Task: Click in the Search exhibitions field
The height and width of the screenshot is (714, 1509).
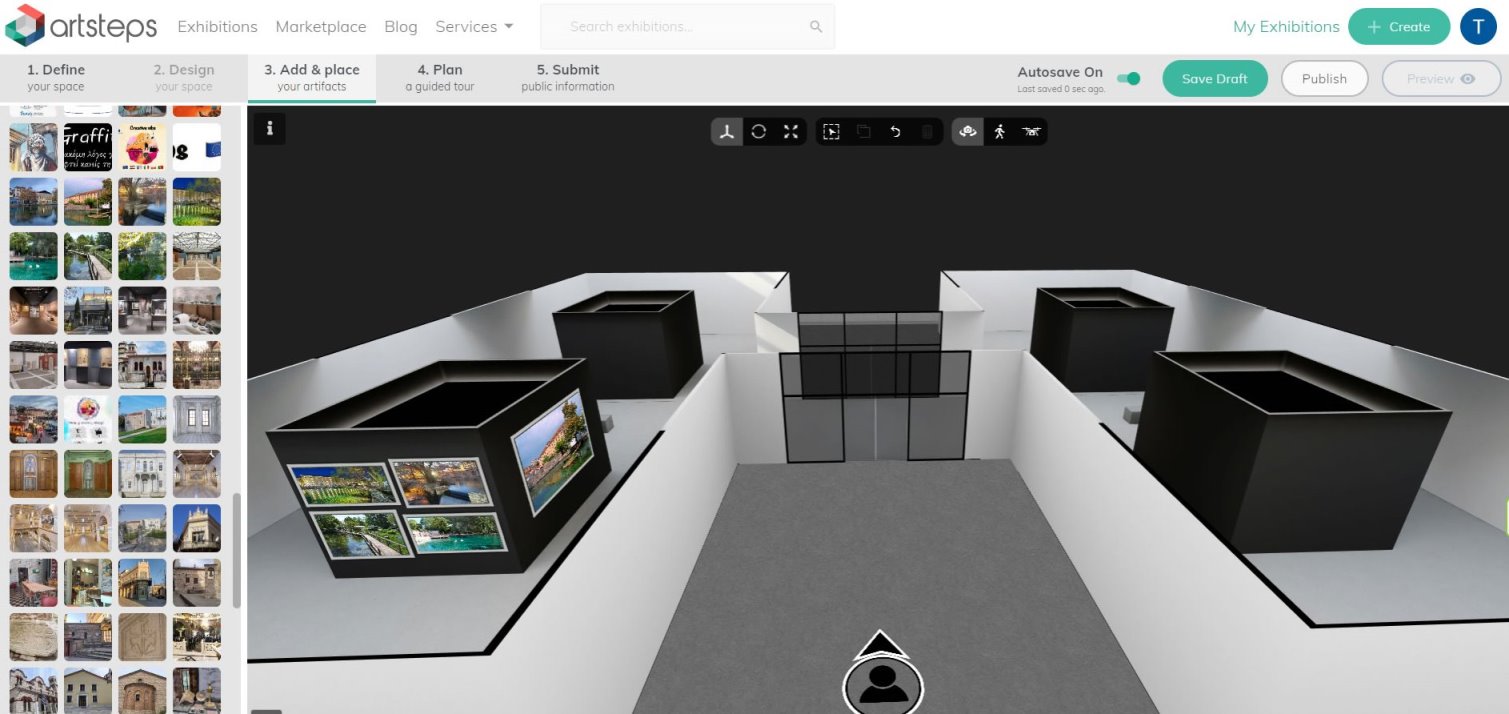Action: (687, 27)
